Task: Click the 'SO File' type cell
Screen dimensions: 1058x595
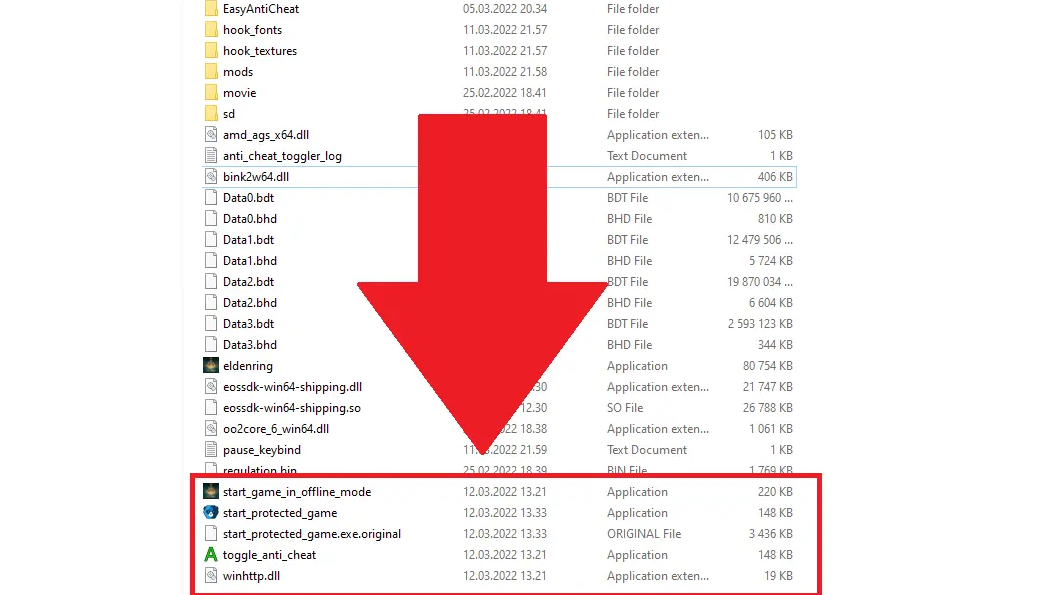Action: tap(625, 407)
